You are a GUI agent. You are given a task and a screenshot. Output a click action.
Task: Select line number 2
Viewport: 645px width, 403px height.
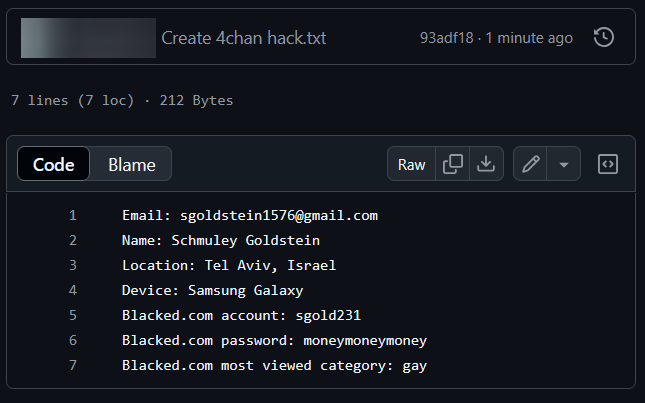[73, 241]
